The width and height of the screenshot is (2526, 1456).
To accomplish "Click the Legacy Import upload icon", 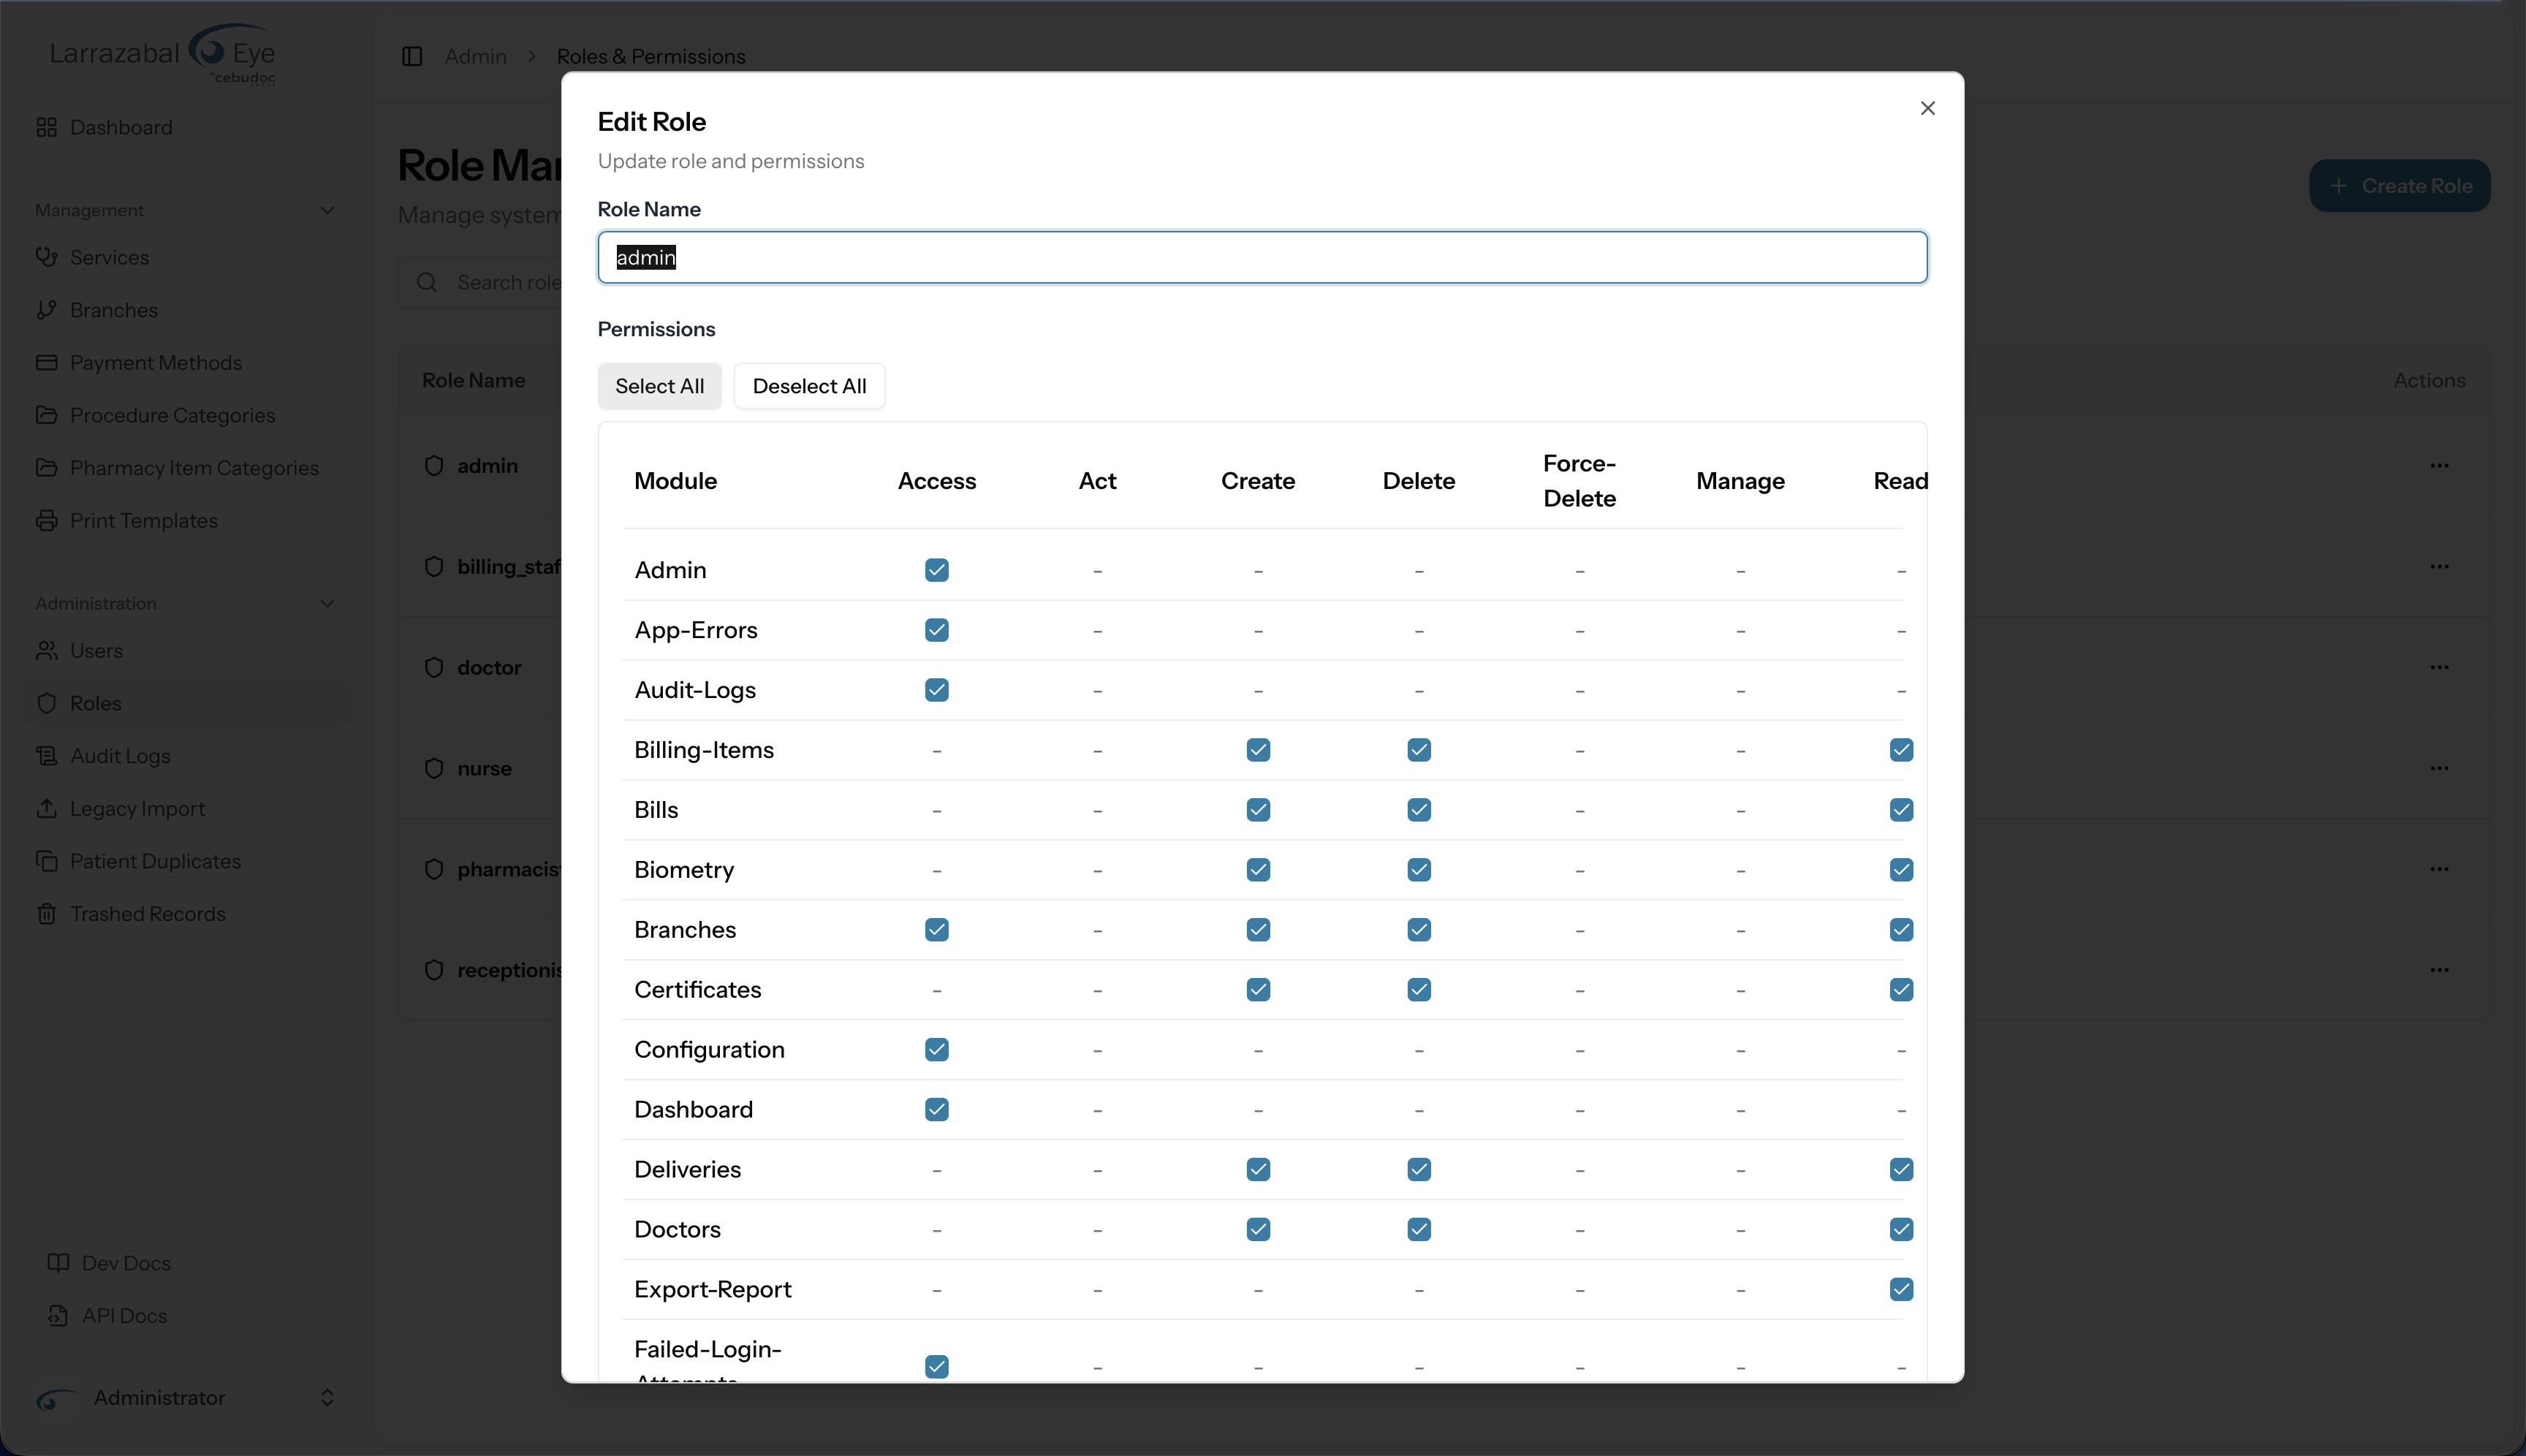I will (46, 808).
